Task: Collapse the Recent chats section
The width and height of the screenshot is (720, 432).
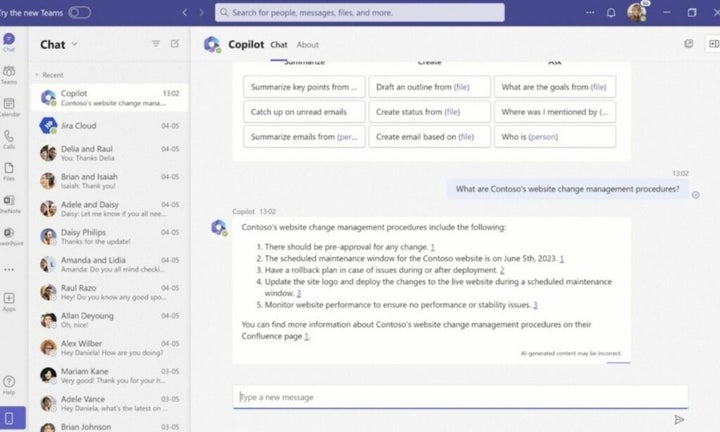Action: point(35,75)
